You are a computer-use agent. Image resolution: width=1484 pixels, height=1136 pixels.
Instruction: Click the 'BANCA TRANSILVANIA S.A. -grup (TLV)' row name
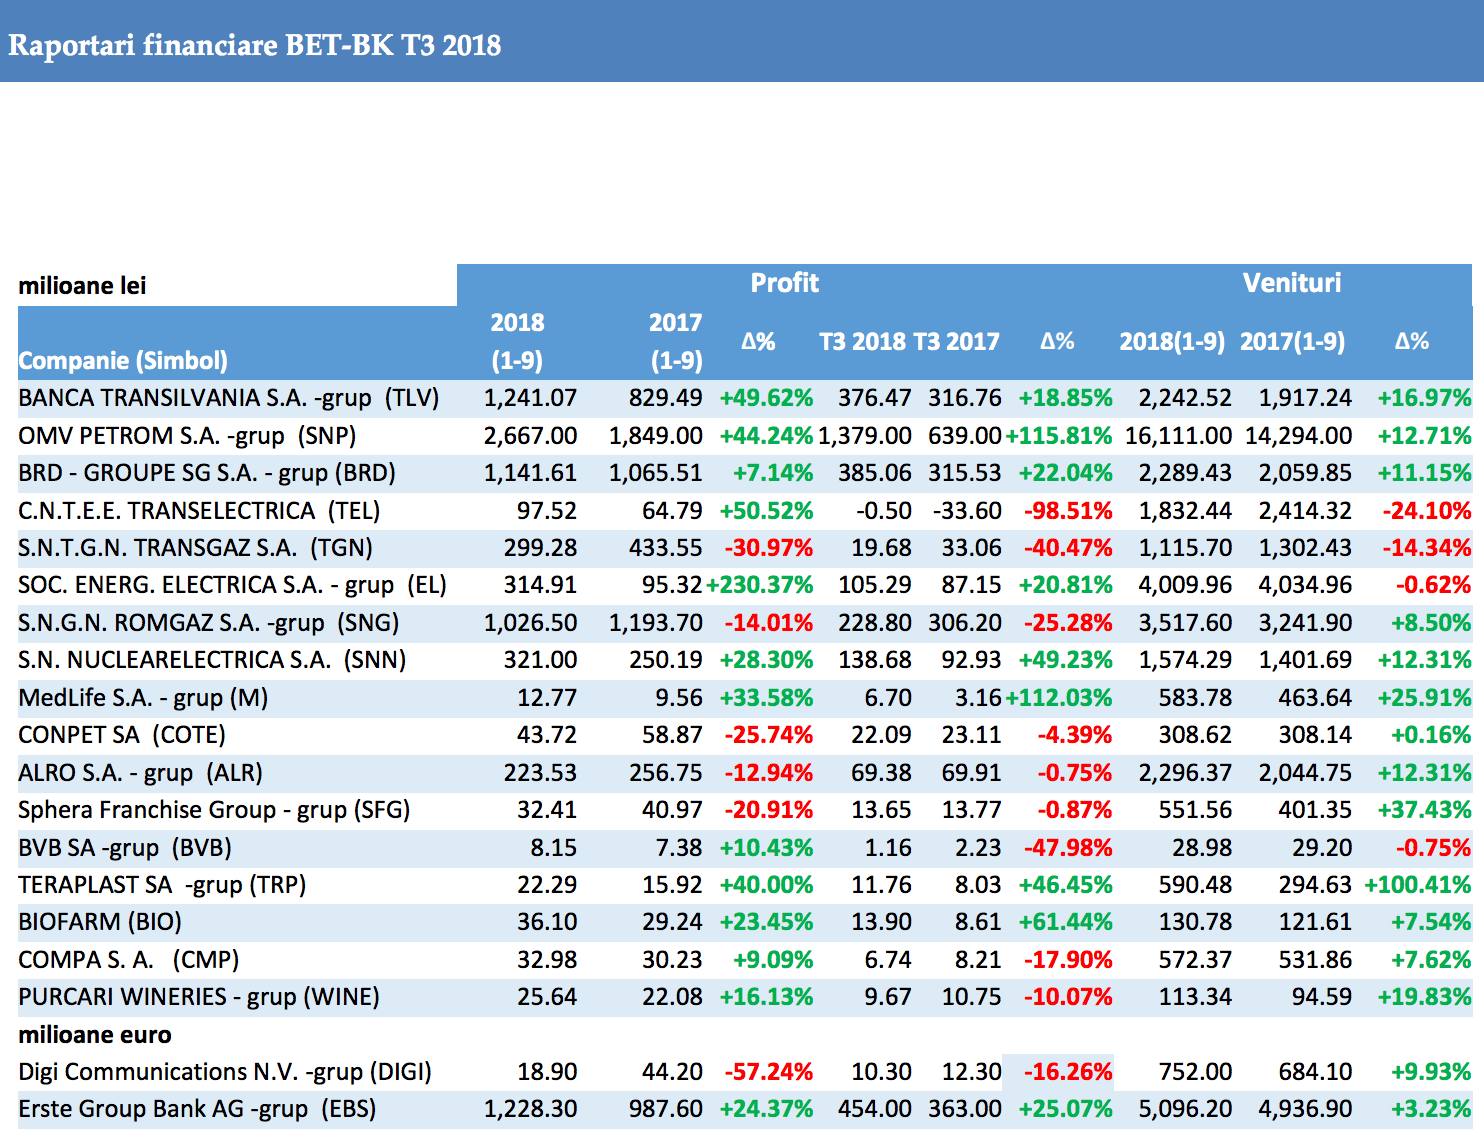tap(229, 398)
